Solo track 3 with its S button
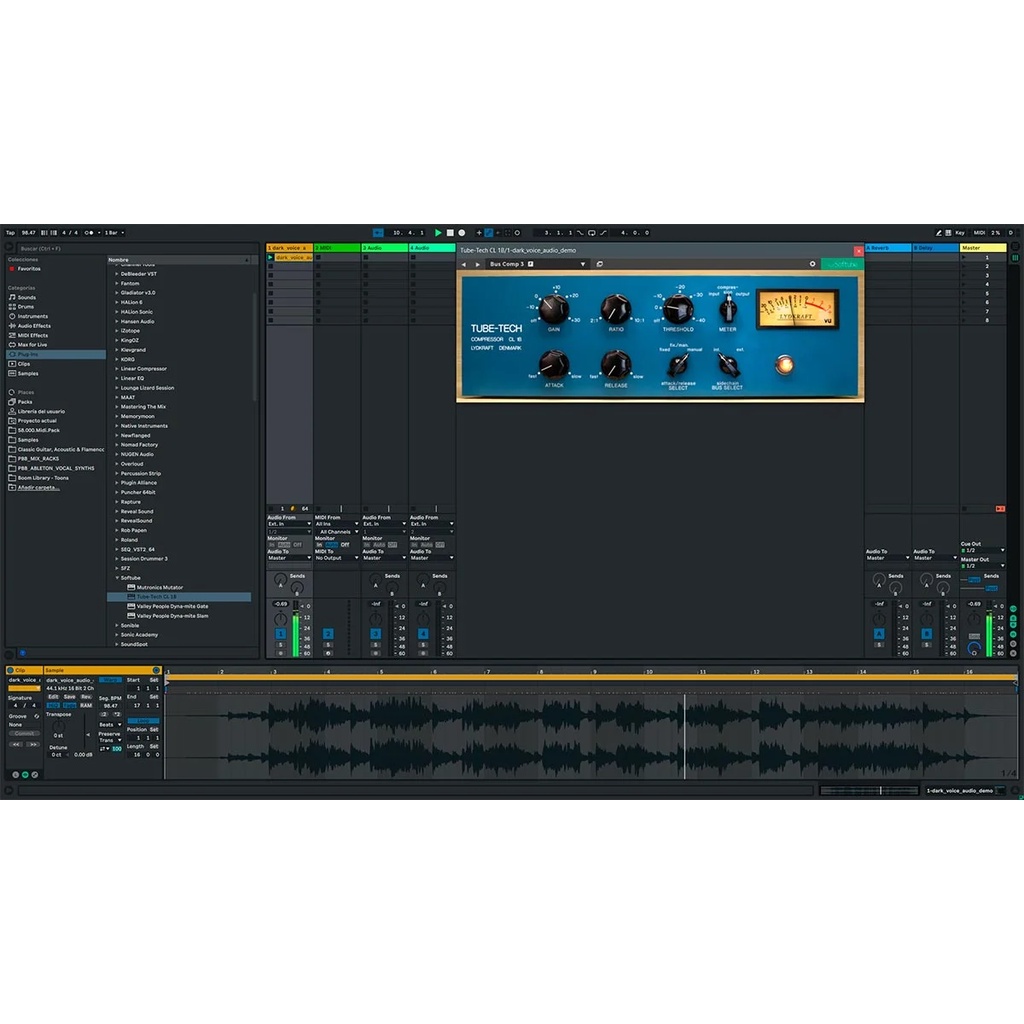Image resolution: width=1024 pixels, height=1024 pixels. [376, 645]
